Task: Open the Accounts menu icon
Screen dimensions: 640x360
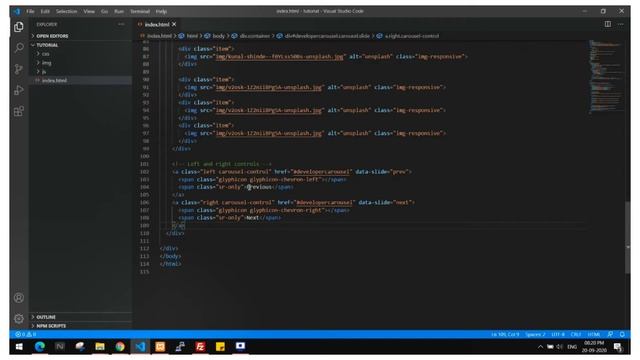Action: point(19,298)
